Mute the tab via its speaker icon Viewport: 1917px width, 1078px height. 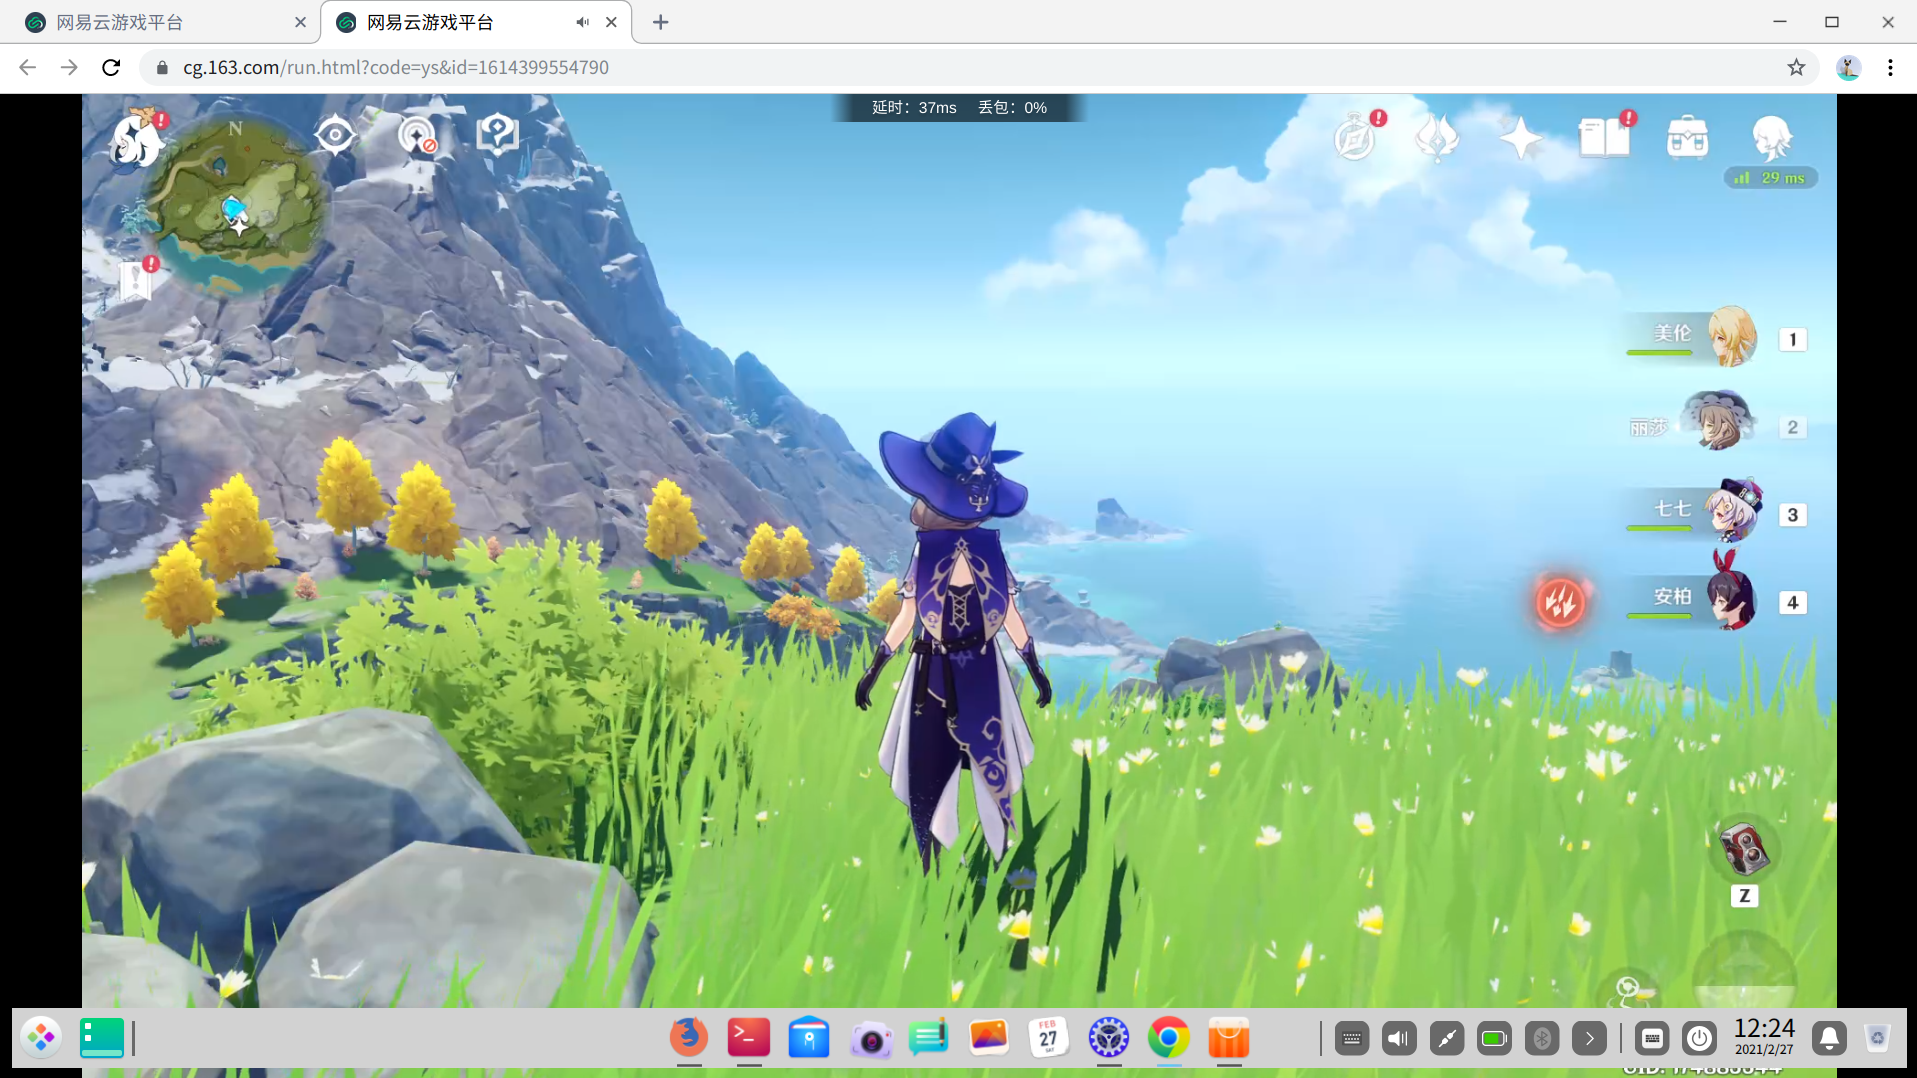click(x=582, y=22)
